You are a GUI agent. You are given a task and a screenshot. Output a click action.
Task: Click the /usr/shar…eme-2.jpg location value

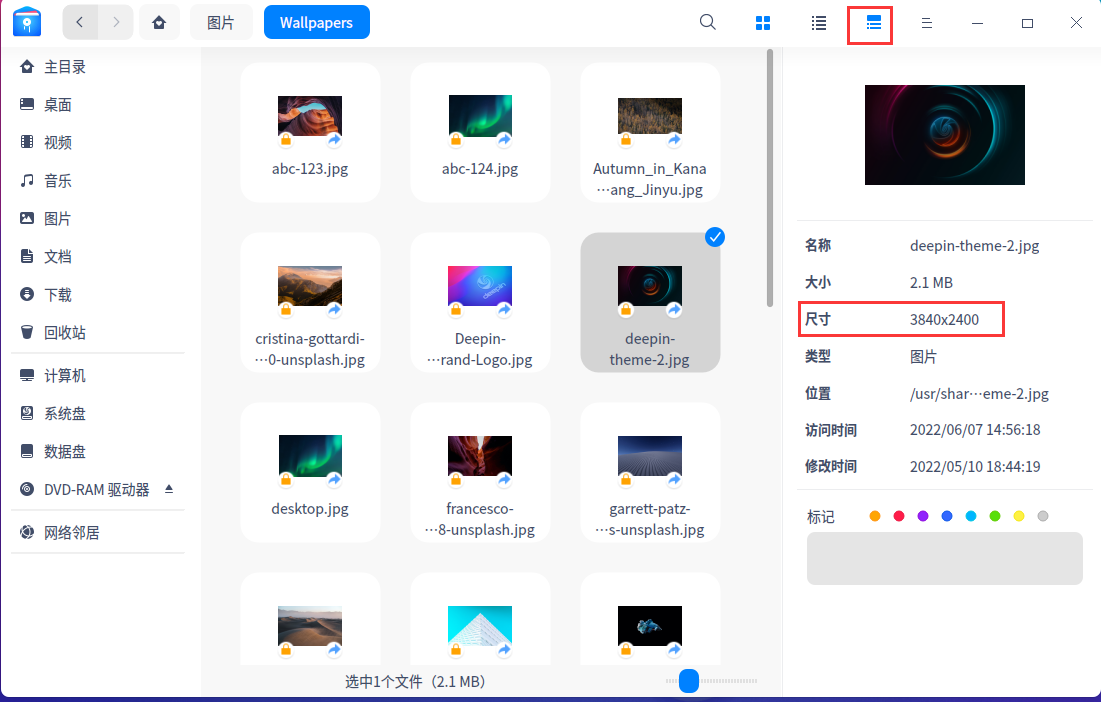[x=979, y=394]
